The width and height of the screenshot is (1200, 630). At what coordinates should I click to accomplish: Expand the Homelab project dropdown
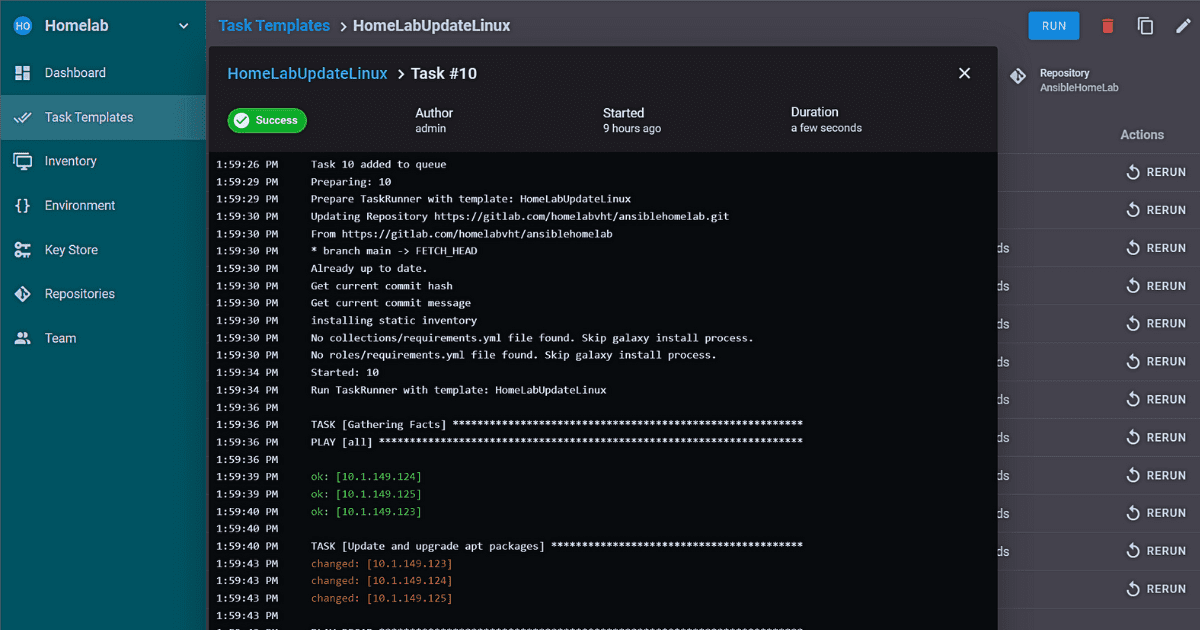(183, 26)
